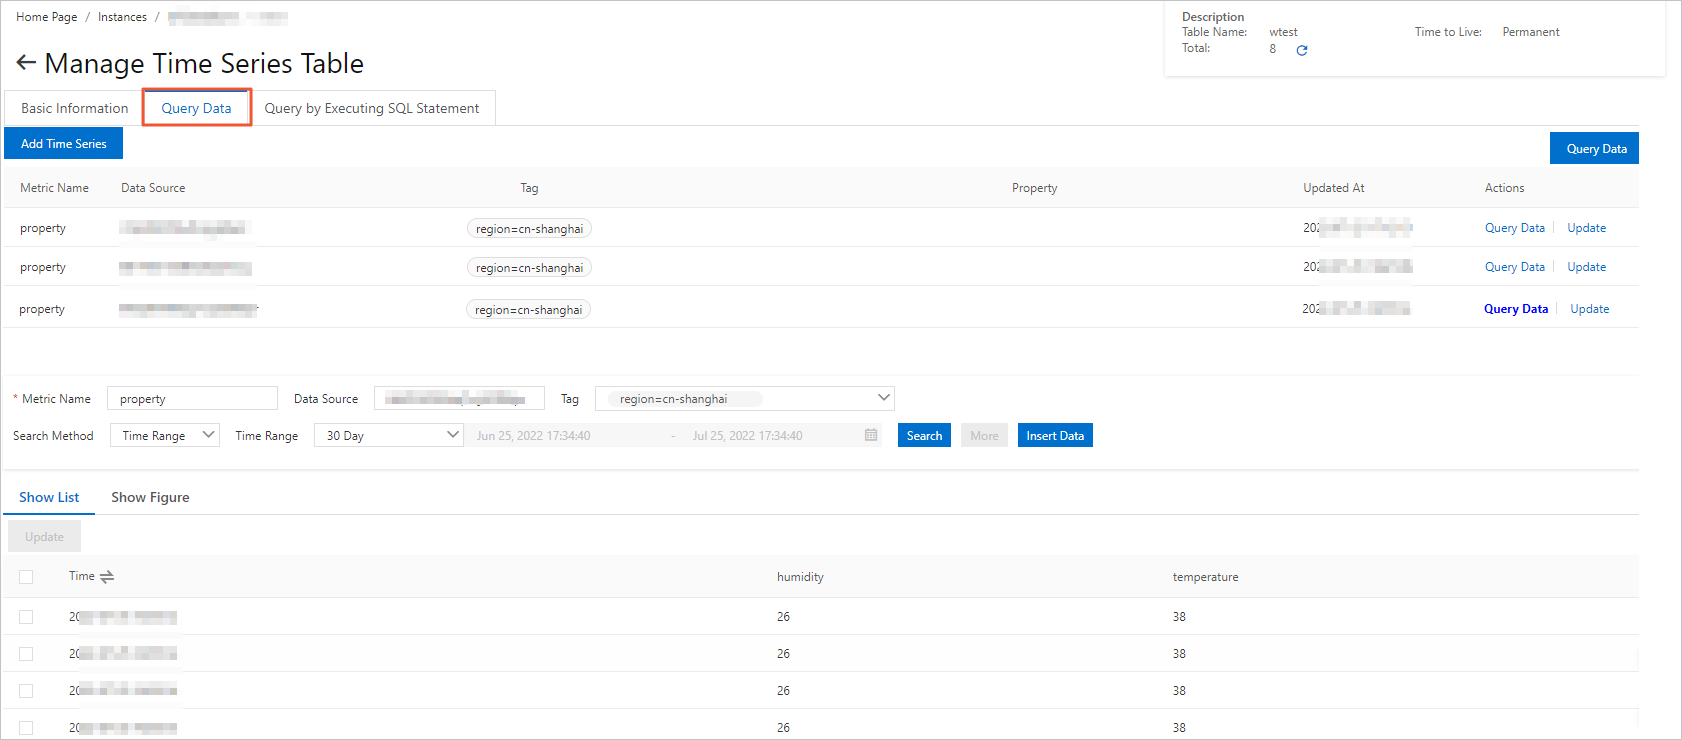The image size is (1682, 740).
Task: Click Query Data in the first time series row
Action: [x=1515, y=228]
